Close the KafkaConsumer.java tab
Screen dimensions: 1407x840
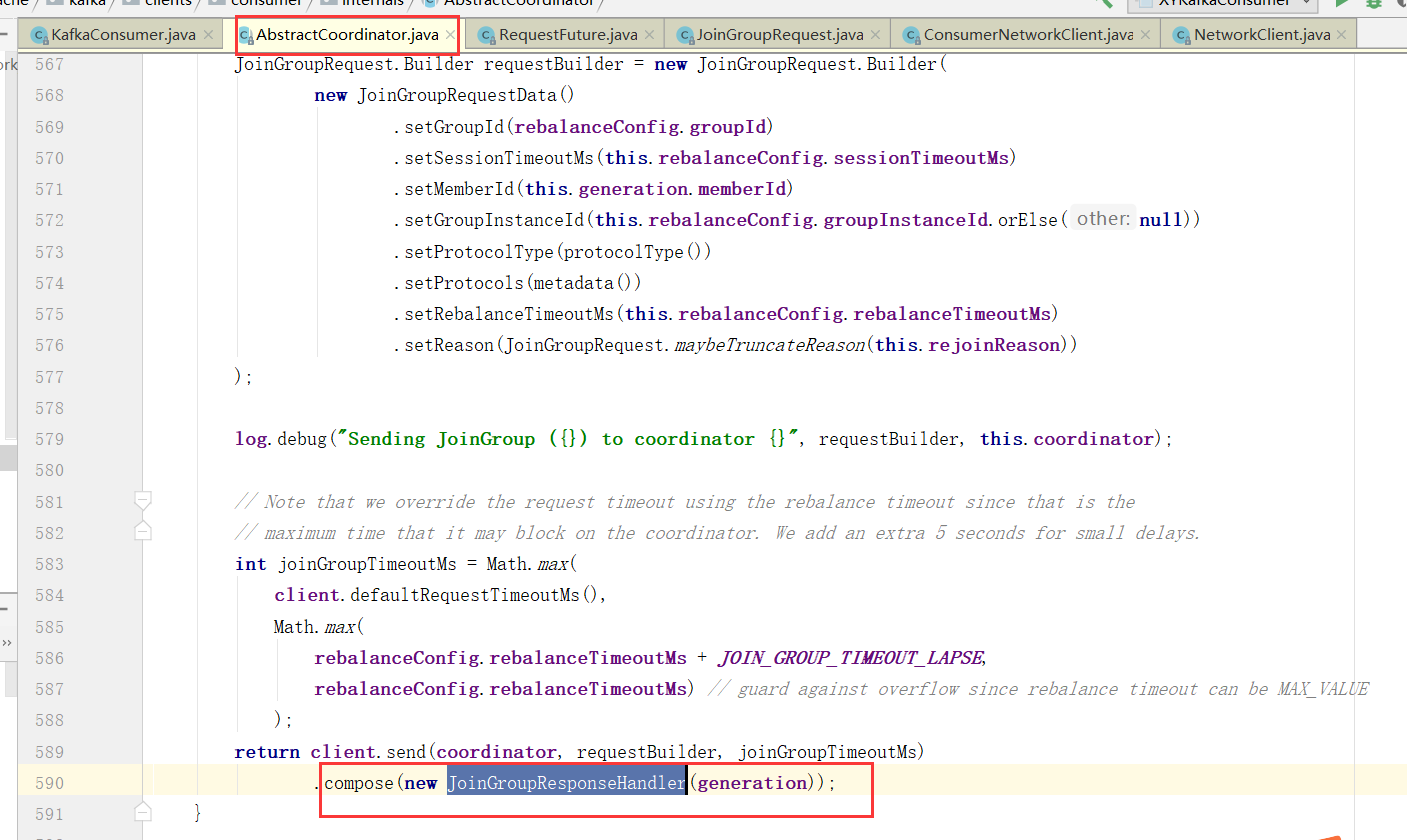(x=208, y=35)
